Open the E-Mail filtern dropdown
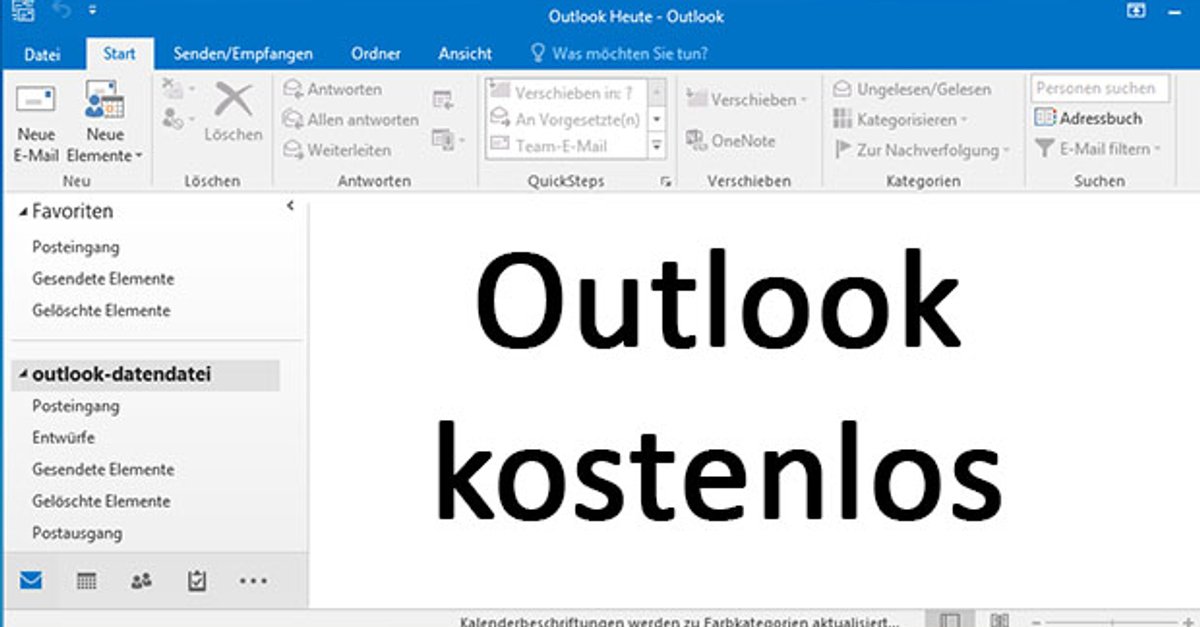 pyautogui.click(x=1097, y=149)
